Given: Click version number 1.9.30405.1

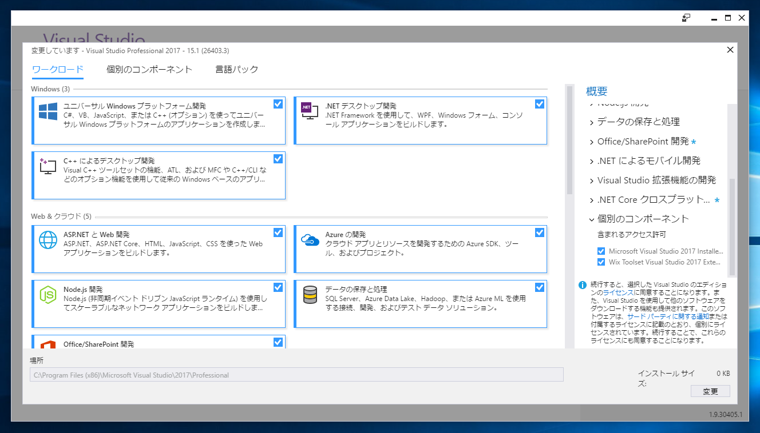Looking at the screenshot, I should pyautogui.click(x=725, y=415).
